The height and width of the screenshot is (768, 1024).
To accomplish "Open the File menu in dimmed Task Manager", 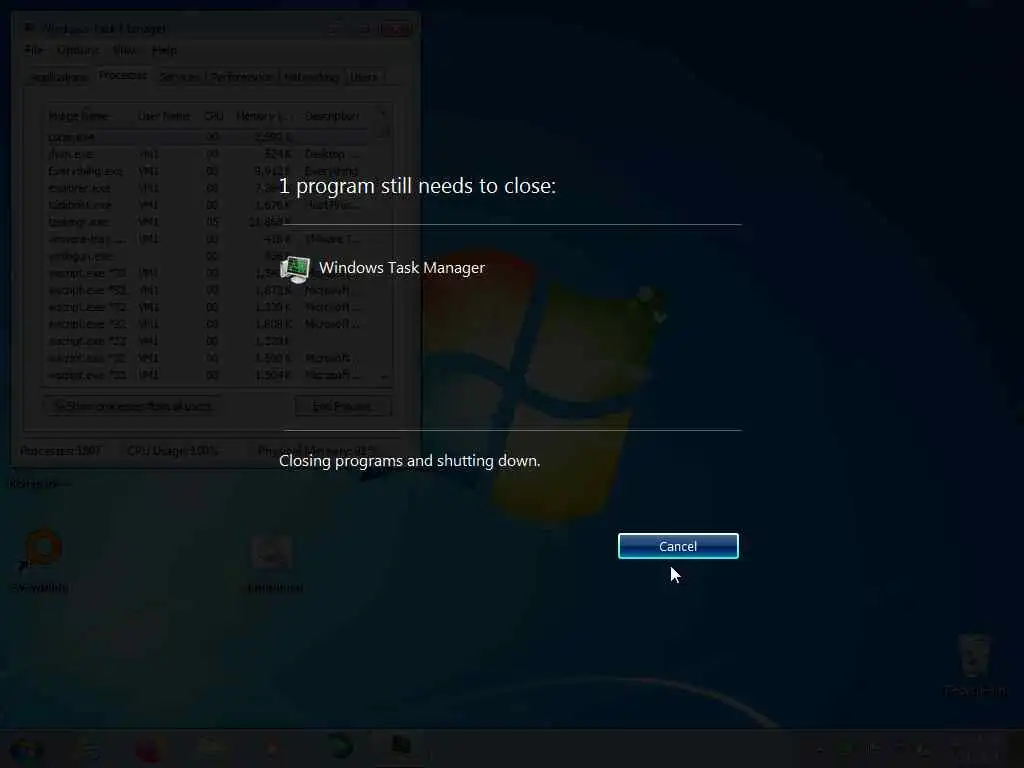I will click(33, 50).
